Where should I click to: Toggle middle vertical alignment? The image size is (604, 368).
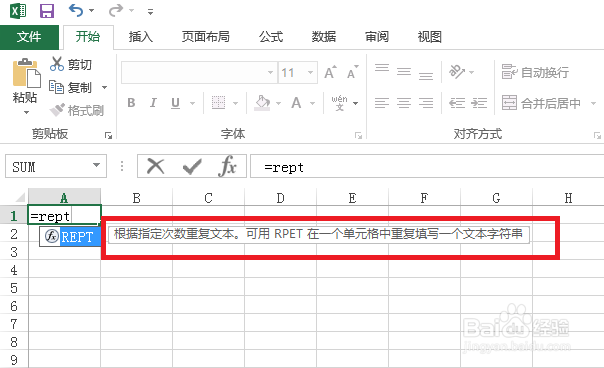(404, 72)
